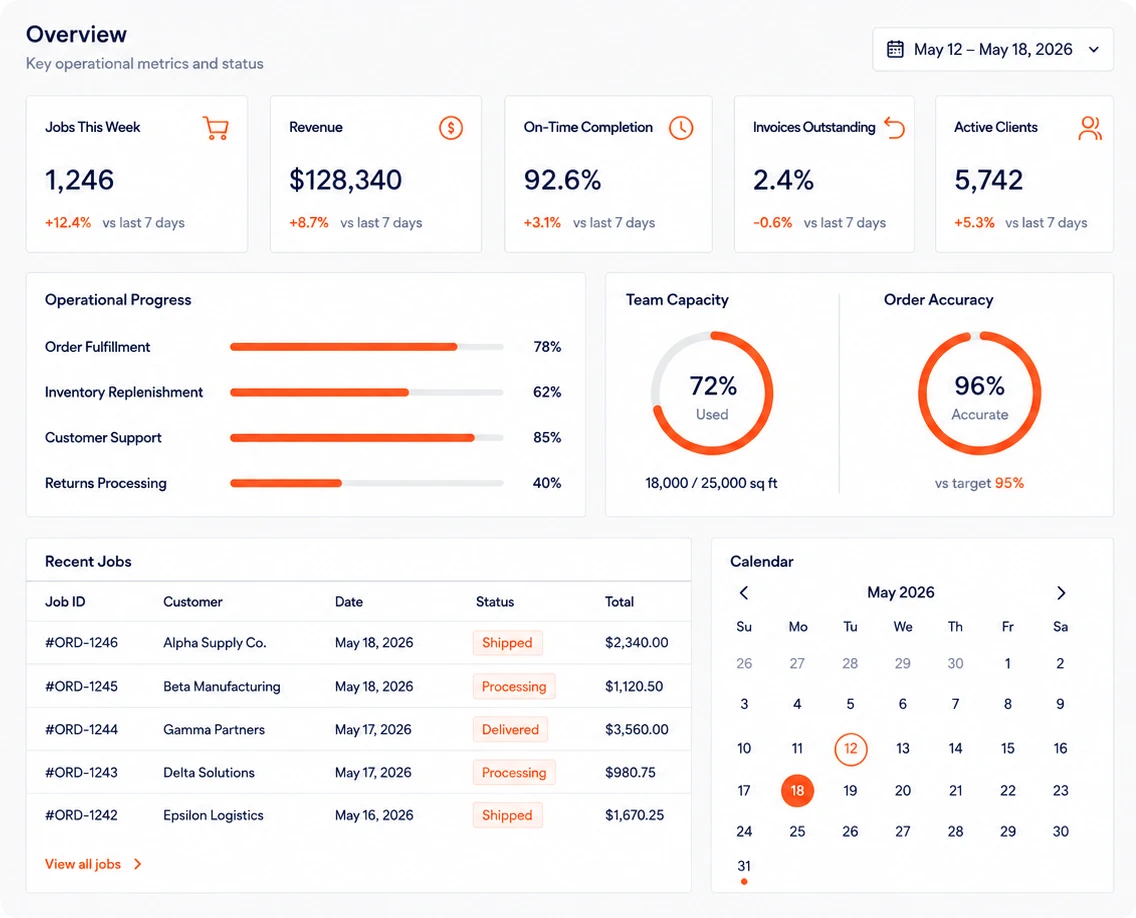This screenshot has width=1136, height=918.
Task: Click the shopping cart icon on Jobs This Week
Action: [x=215, y=128]
